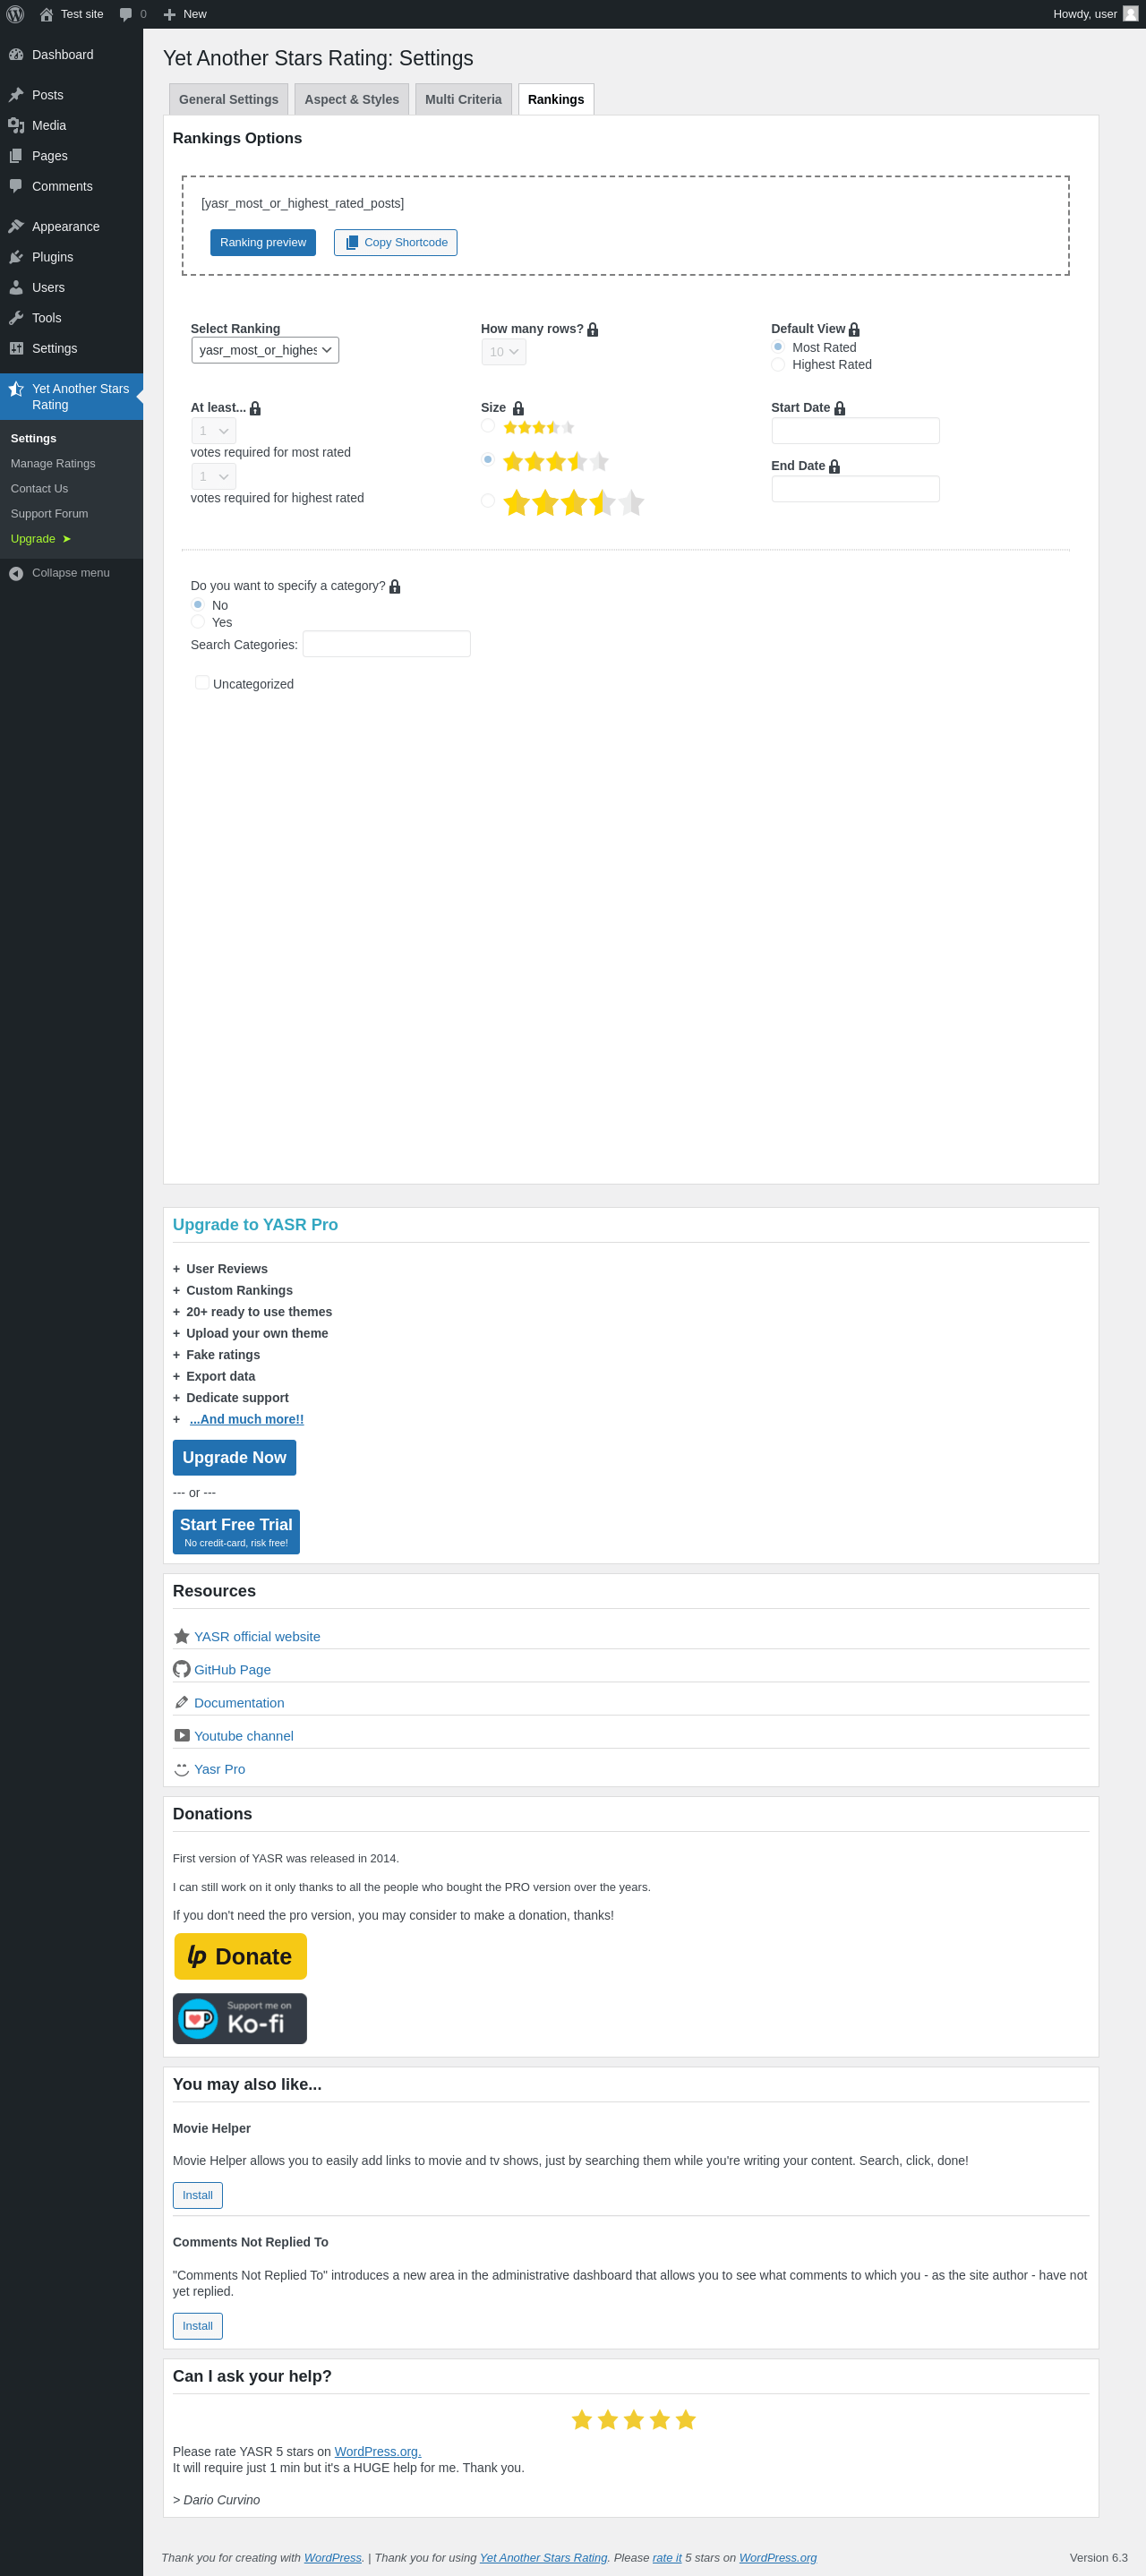Open the Test site home icon
Image resolution: width=1146 pixels, height=2576 pixels.
point(46,14)
